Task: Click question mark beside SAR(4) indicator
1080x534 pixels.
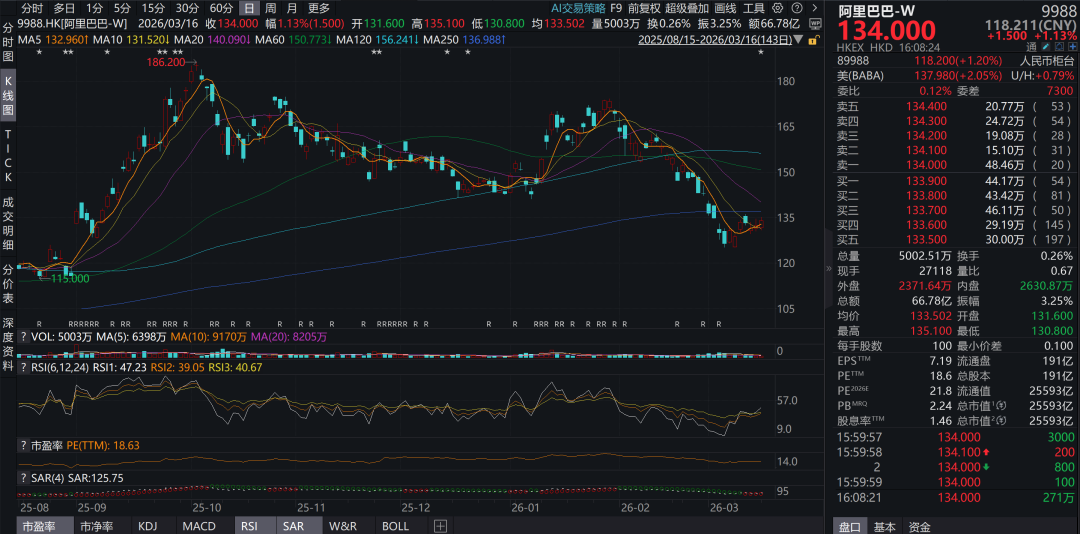Action: click(22, 478)
